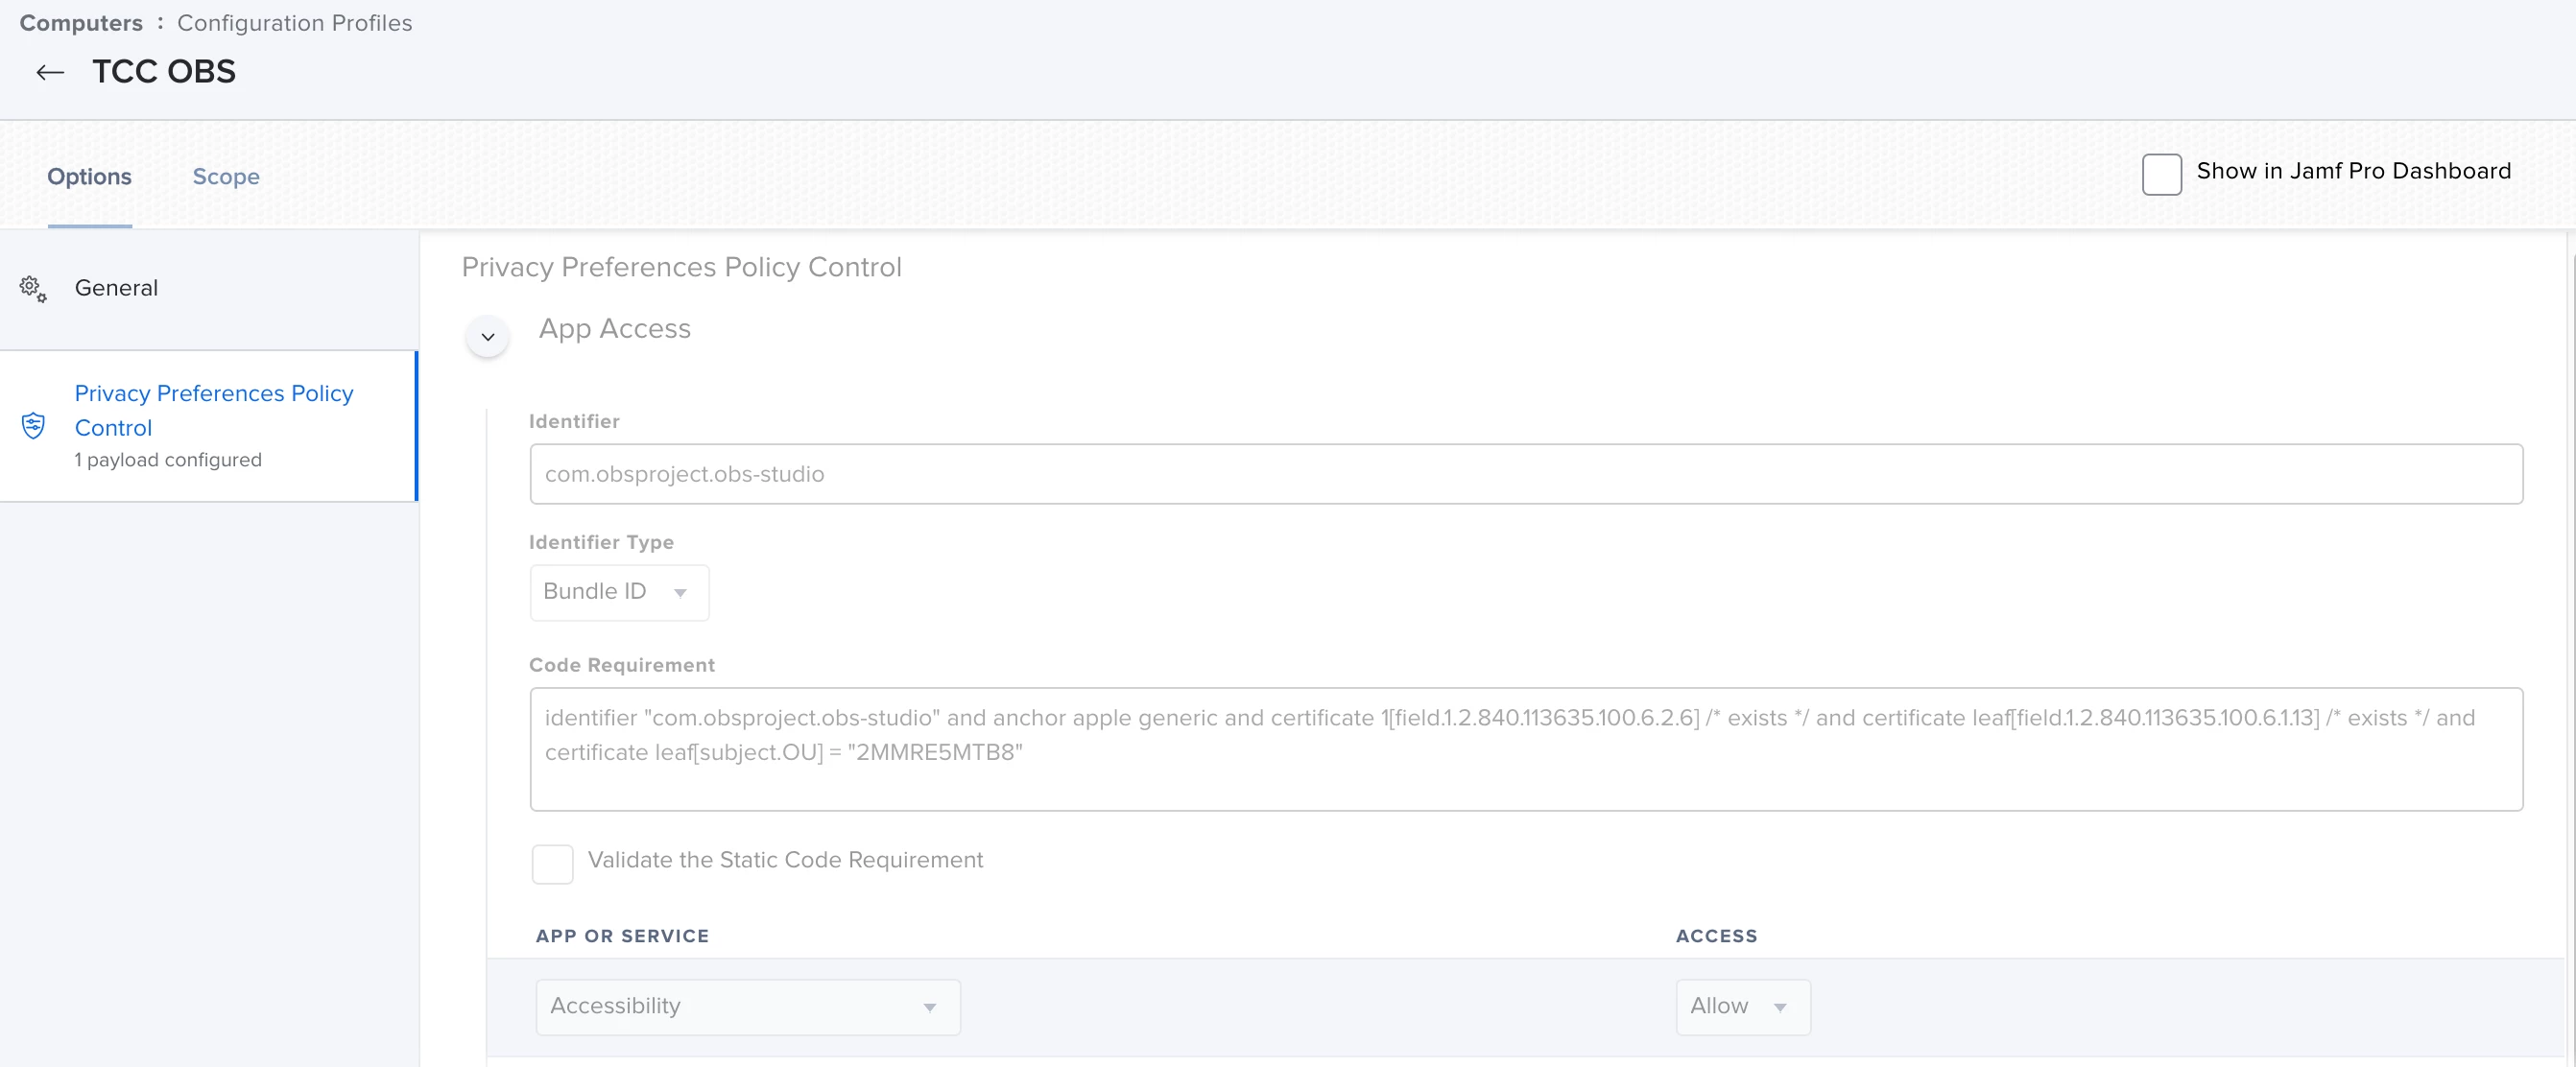Viewport: 2576px width, 1067px height.
Task: Click the arrow on the Allow dropdown
Action: [x=1780, y=1007]
